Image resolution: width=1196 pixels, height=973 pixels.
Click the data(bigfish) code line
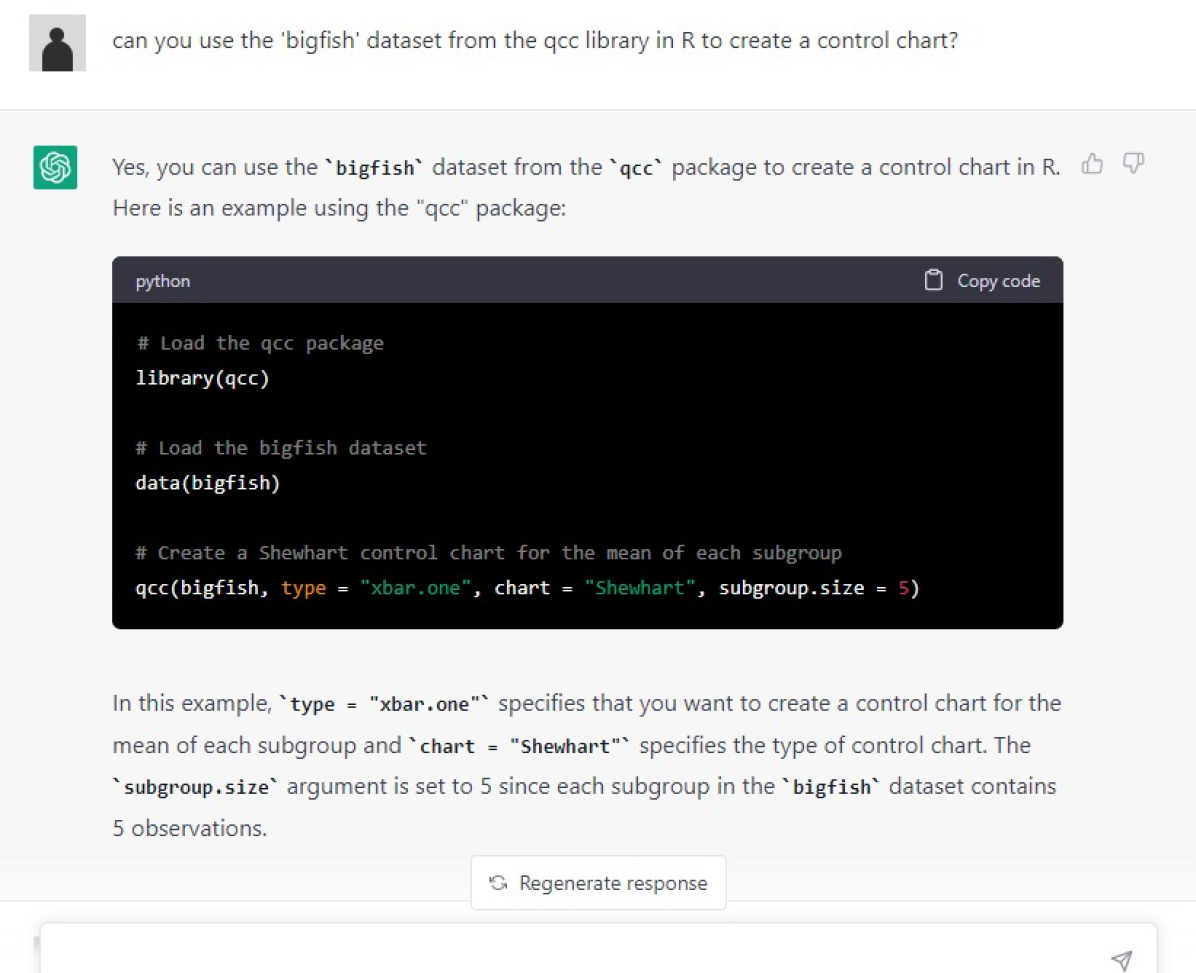(207, 484)
